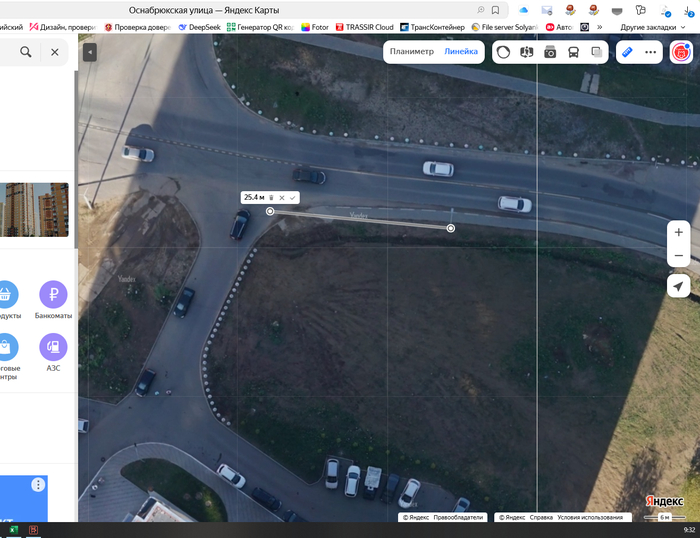Open street panoramas layer icon
700x538 pixels.
[x=528, y=52]
